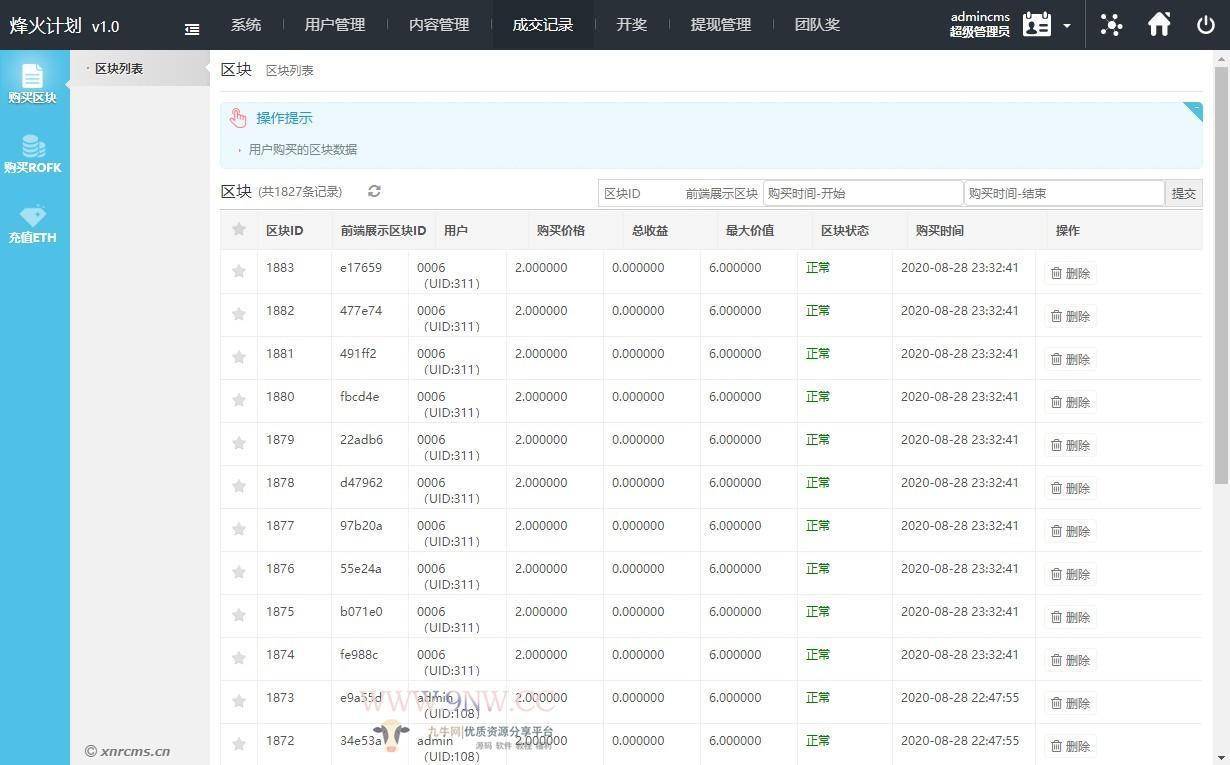Click the 提交 filter button
The height and width of the screenshot is (765, 1230).
[x=1183, y=192]
